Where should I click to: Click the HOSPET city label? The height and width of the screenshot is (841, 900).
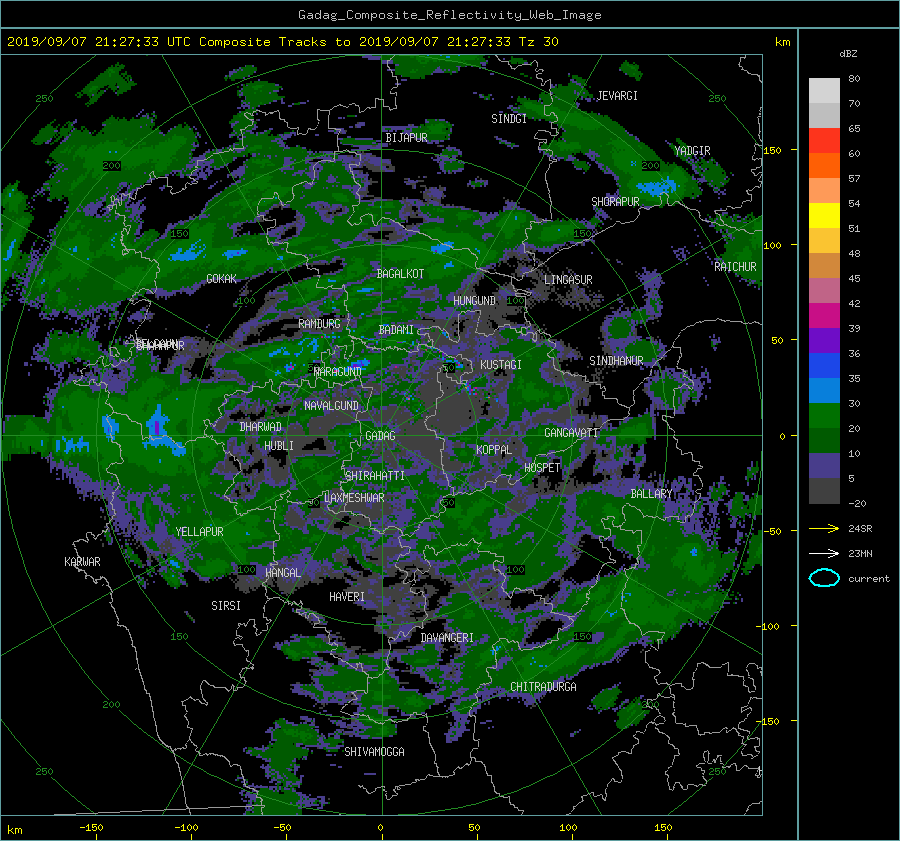(542, 468)
